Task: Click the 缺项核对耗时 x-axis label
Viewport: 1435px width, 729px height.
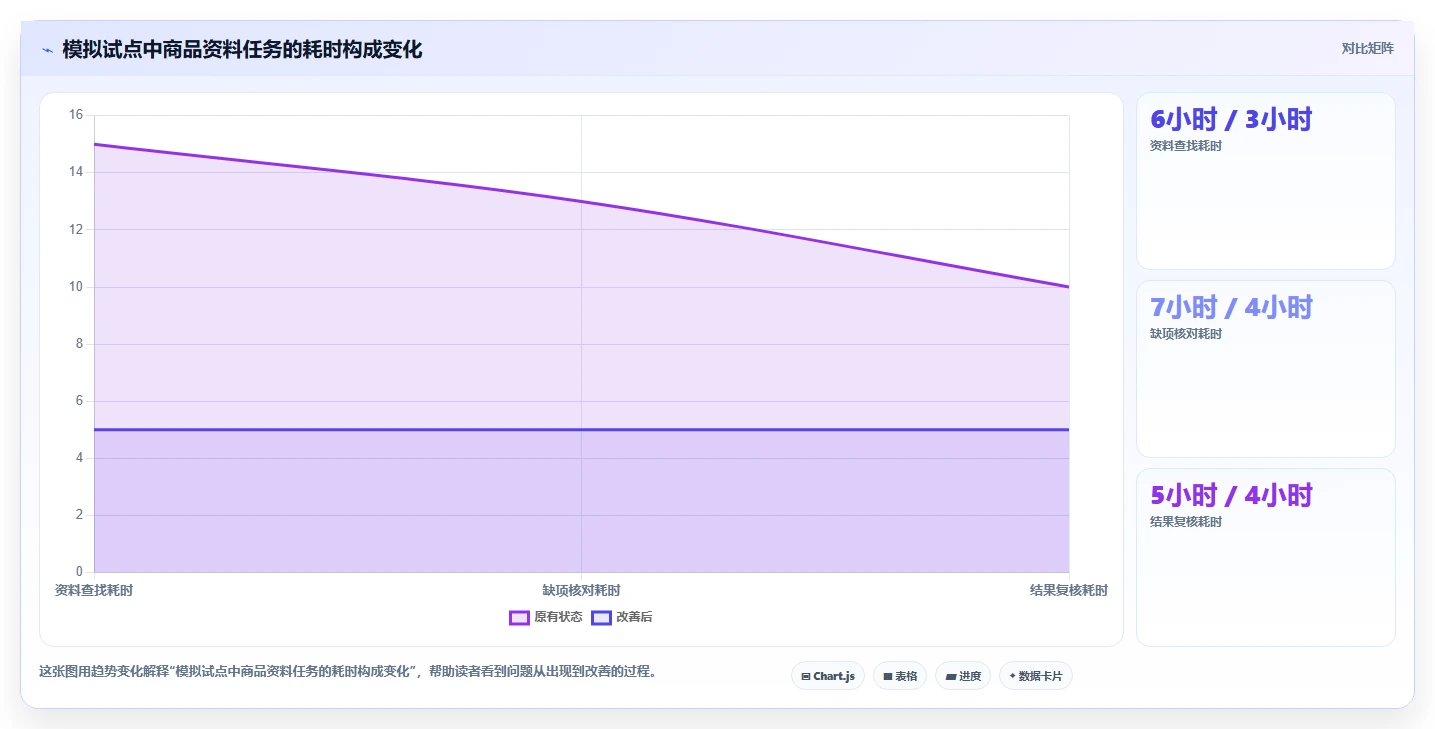Action: click(x=581, y=591)
